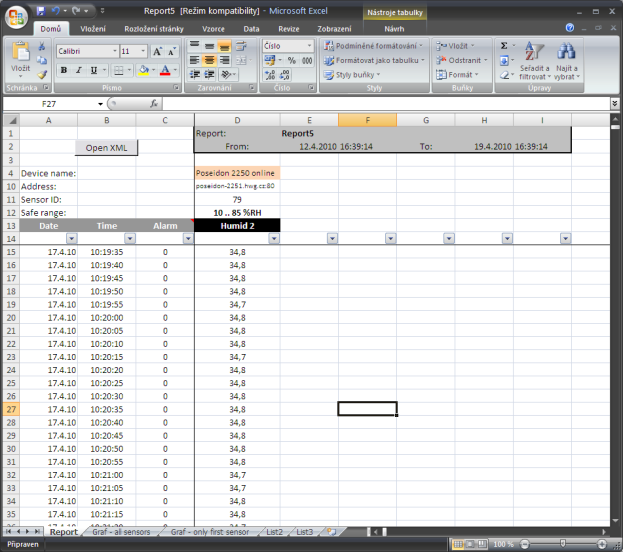Image resolution: width=623 pixels, height=552 pixels.
Task: Open AutoSum sigma function
Action: tap(504, 46)
